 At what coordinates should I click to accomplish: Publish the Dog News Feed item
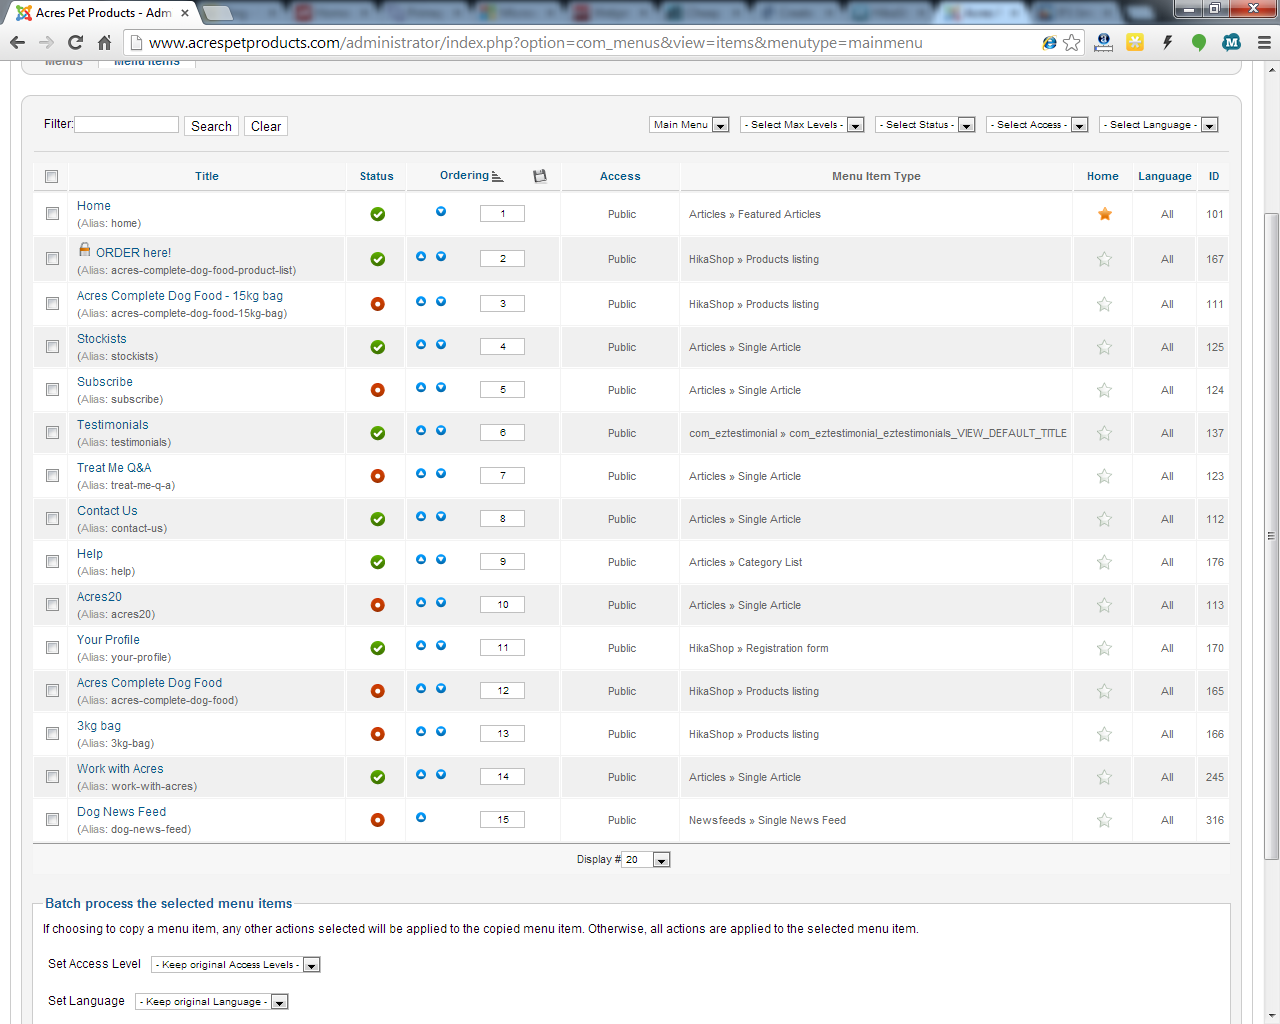click(x=378, y=820)
